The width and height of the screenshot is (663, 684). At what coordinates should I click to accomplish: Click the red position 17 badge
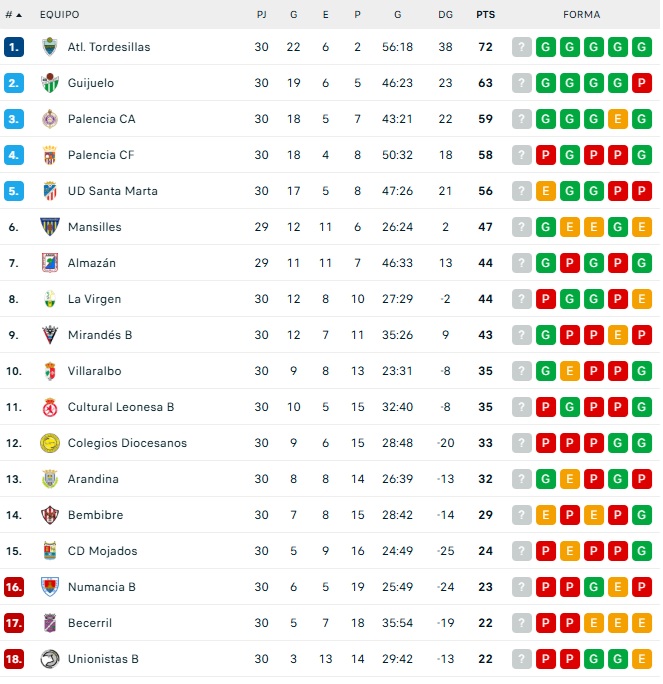point(14,623)
